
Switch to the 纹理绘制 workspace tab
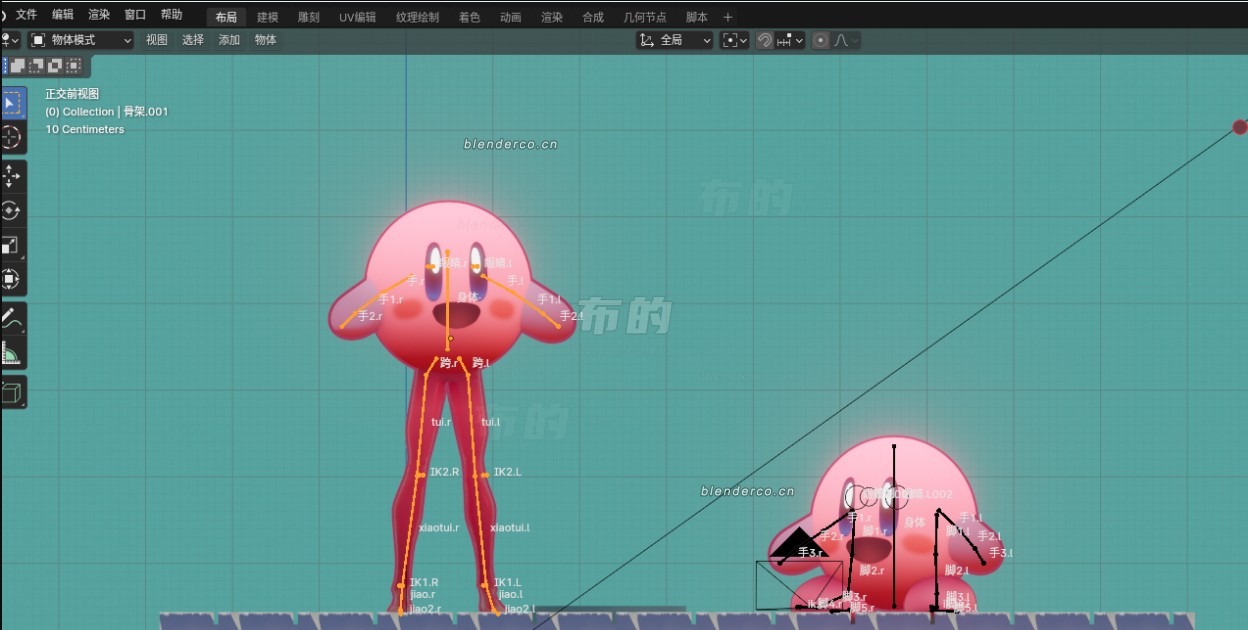pyautogui.click(x=417, y=17)
